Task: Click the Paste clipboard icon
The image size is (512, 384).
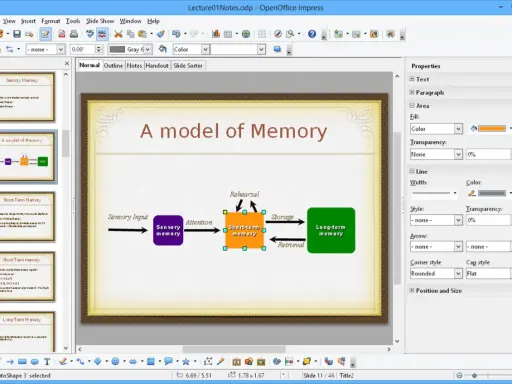Action: [x=142, y=34]
